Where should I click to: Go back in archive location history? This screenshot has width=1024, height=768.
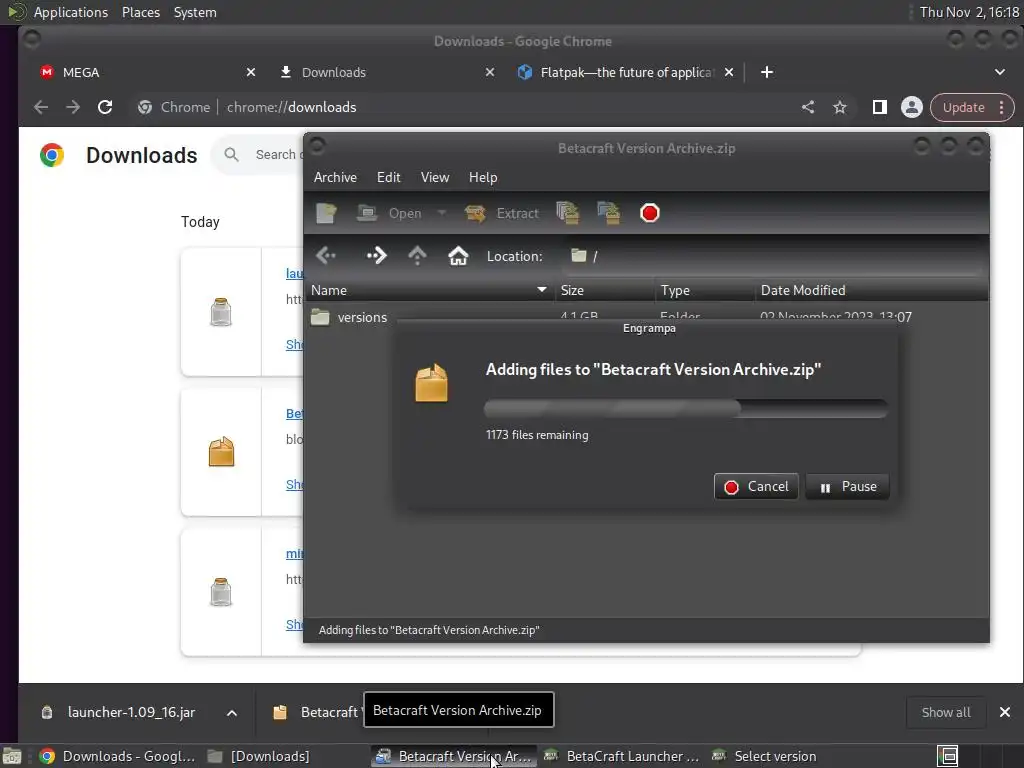pos(326,255)
